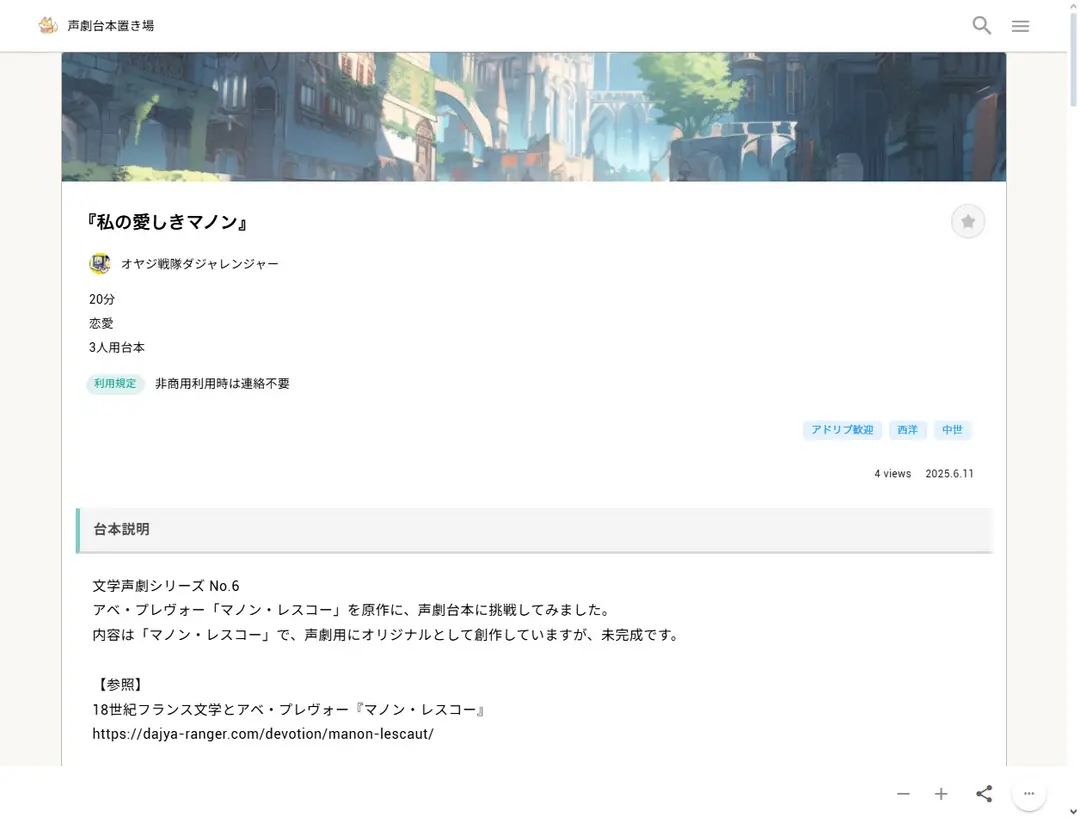1080x818 pixels.
Task: Click the 文学声劇シリーズ No.6 line
Action: pyautogui.click(x=166, y=586)
